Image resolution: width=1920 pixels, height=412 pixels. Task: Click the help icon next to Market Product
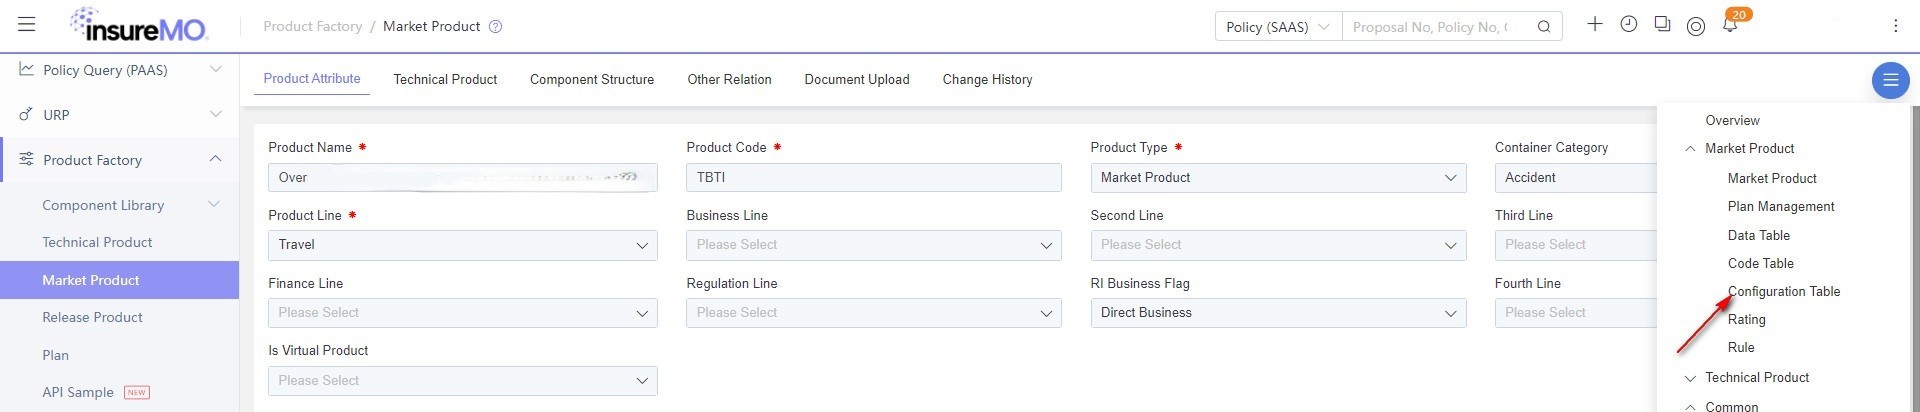[x=495, y=27]
